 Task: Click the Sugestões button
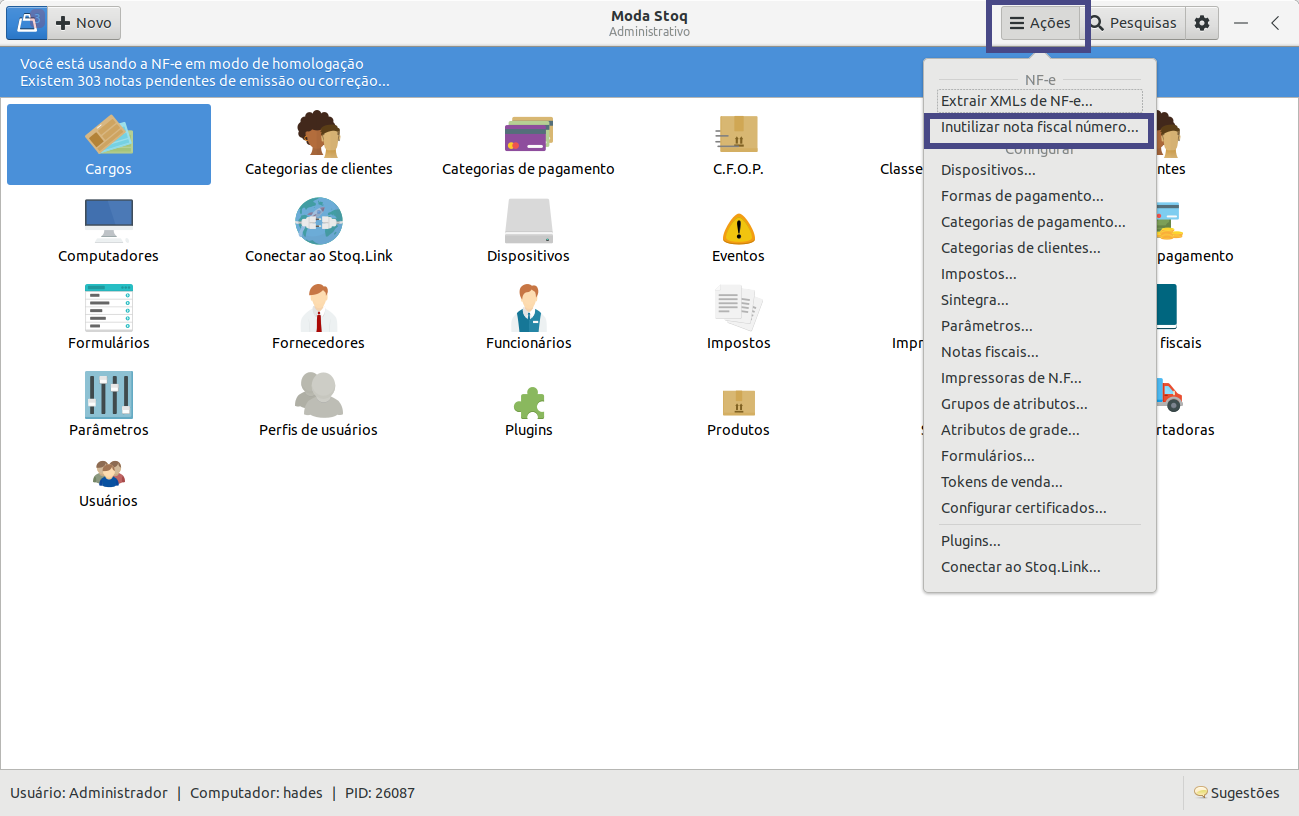(x=1236, y=793)
